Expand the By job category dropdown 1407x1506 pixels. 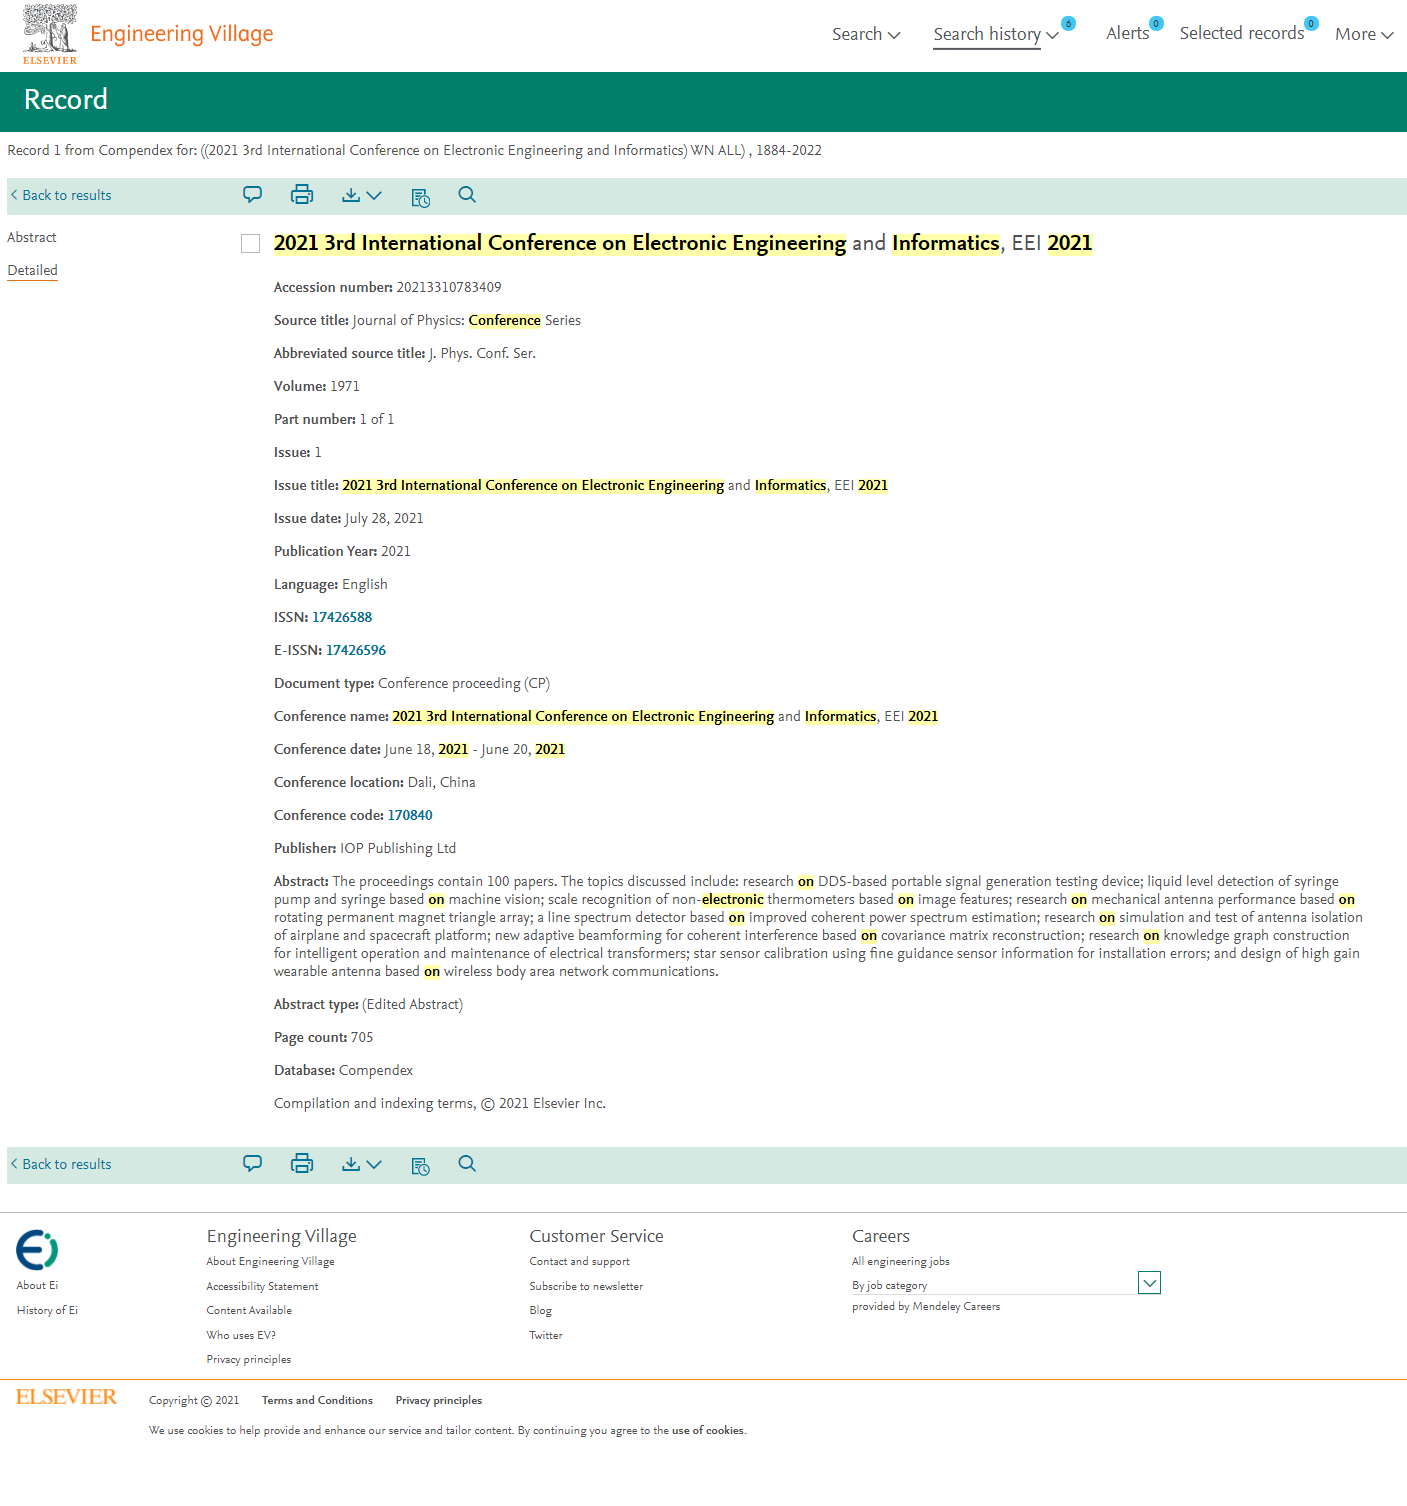tap(1149, 1283)
